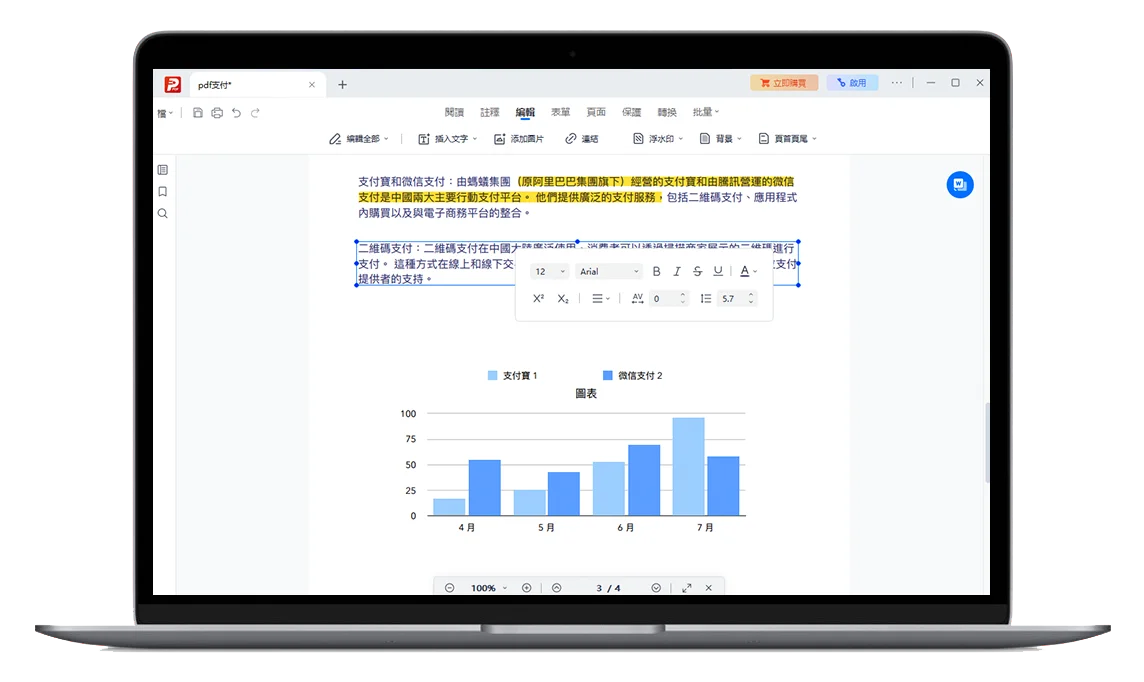Open the thumbnails panel in left sidebar
The image size is (1144, 682).
pos(163,170)
